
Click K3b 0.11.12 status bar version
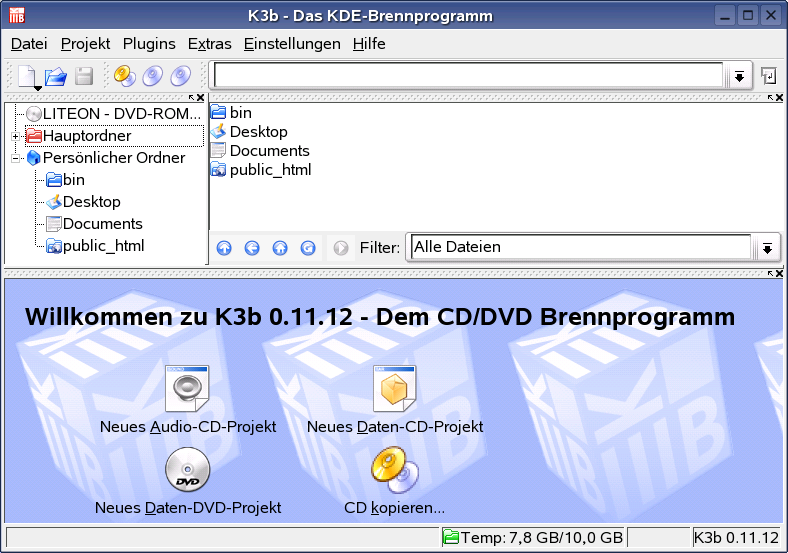point(736,537)
